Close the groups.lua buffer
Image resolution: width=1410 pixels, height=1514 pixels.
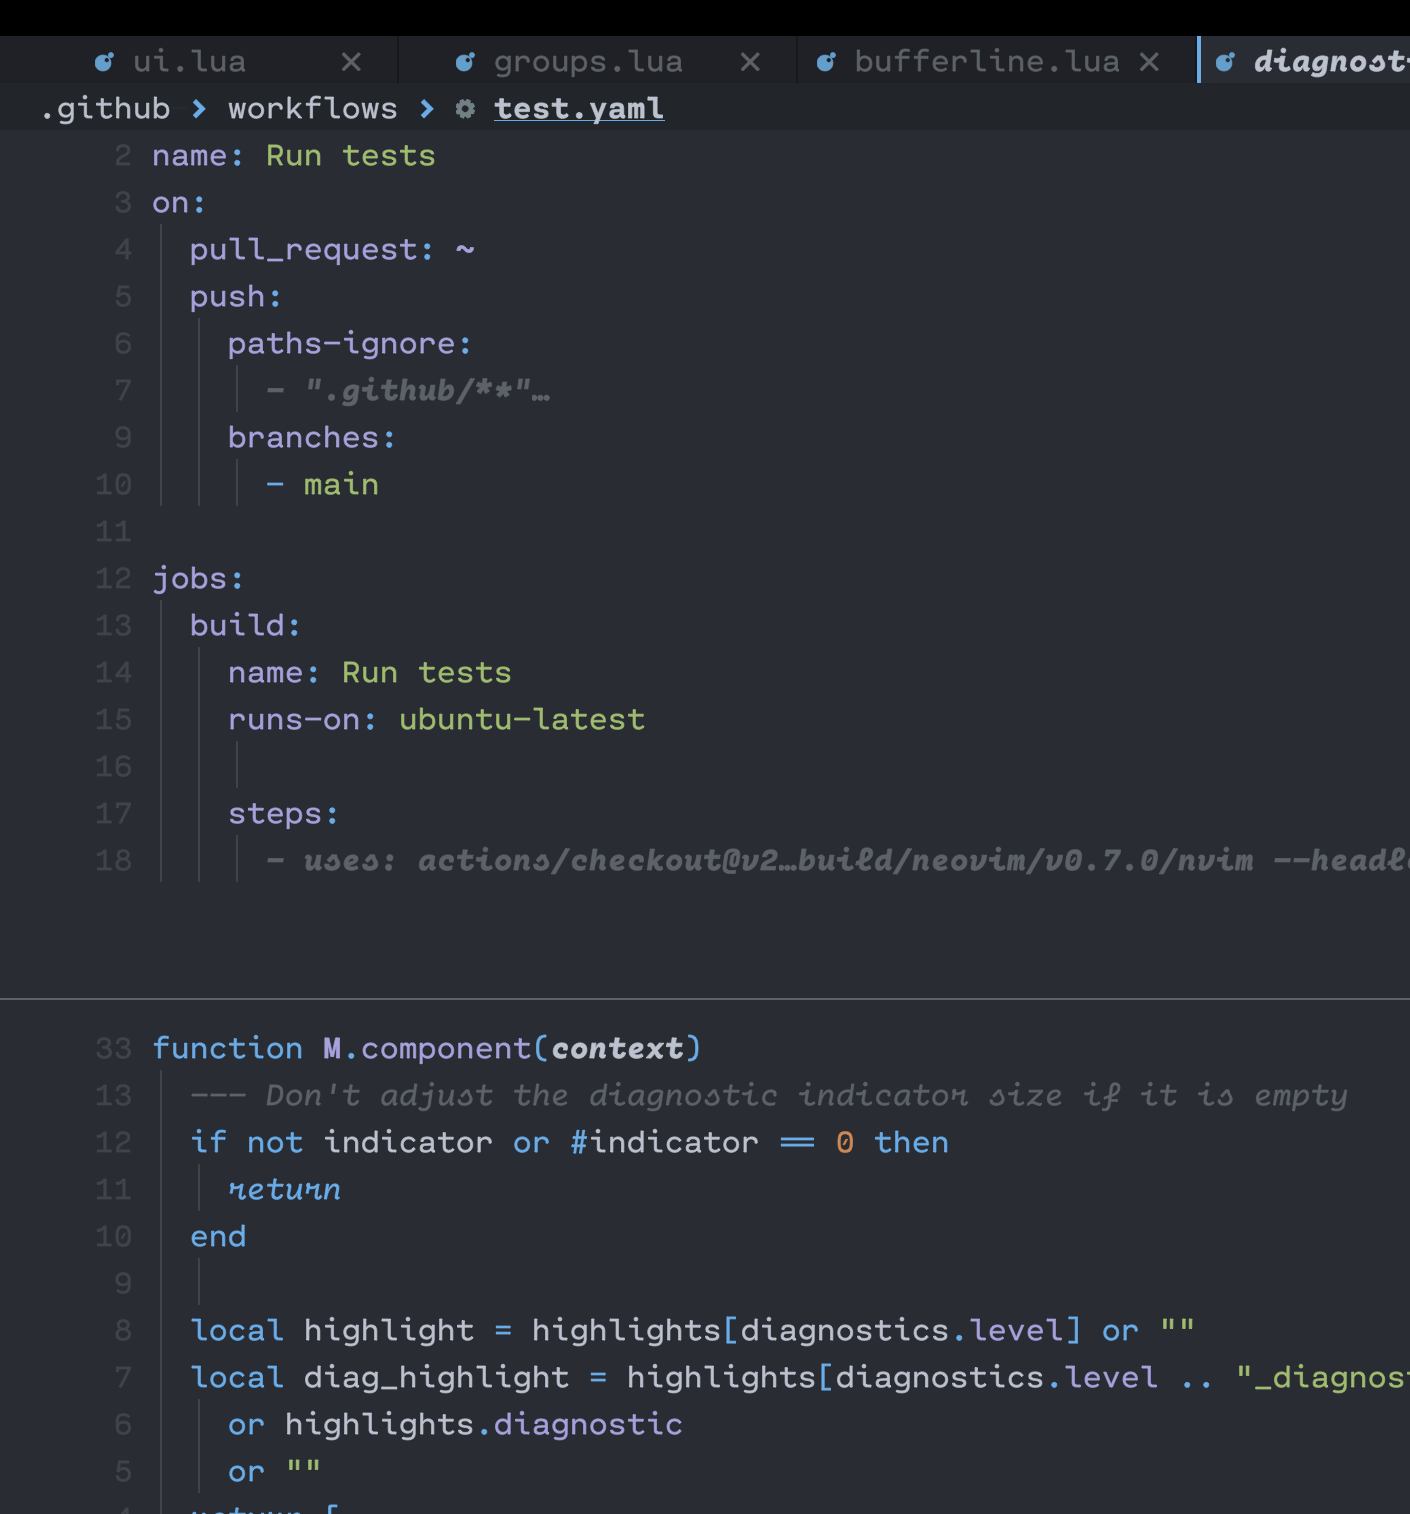(x=749, y=60)
